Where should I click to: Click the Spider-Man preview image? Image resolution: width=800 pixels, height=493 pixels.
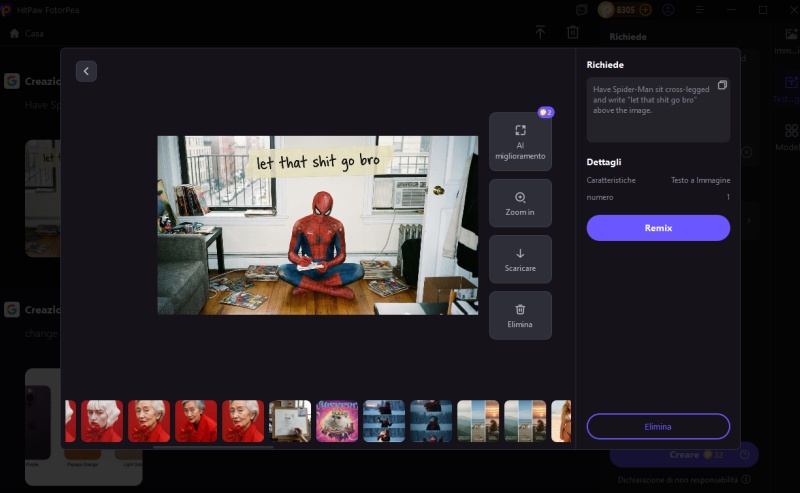click(x=317, y=225)
